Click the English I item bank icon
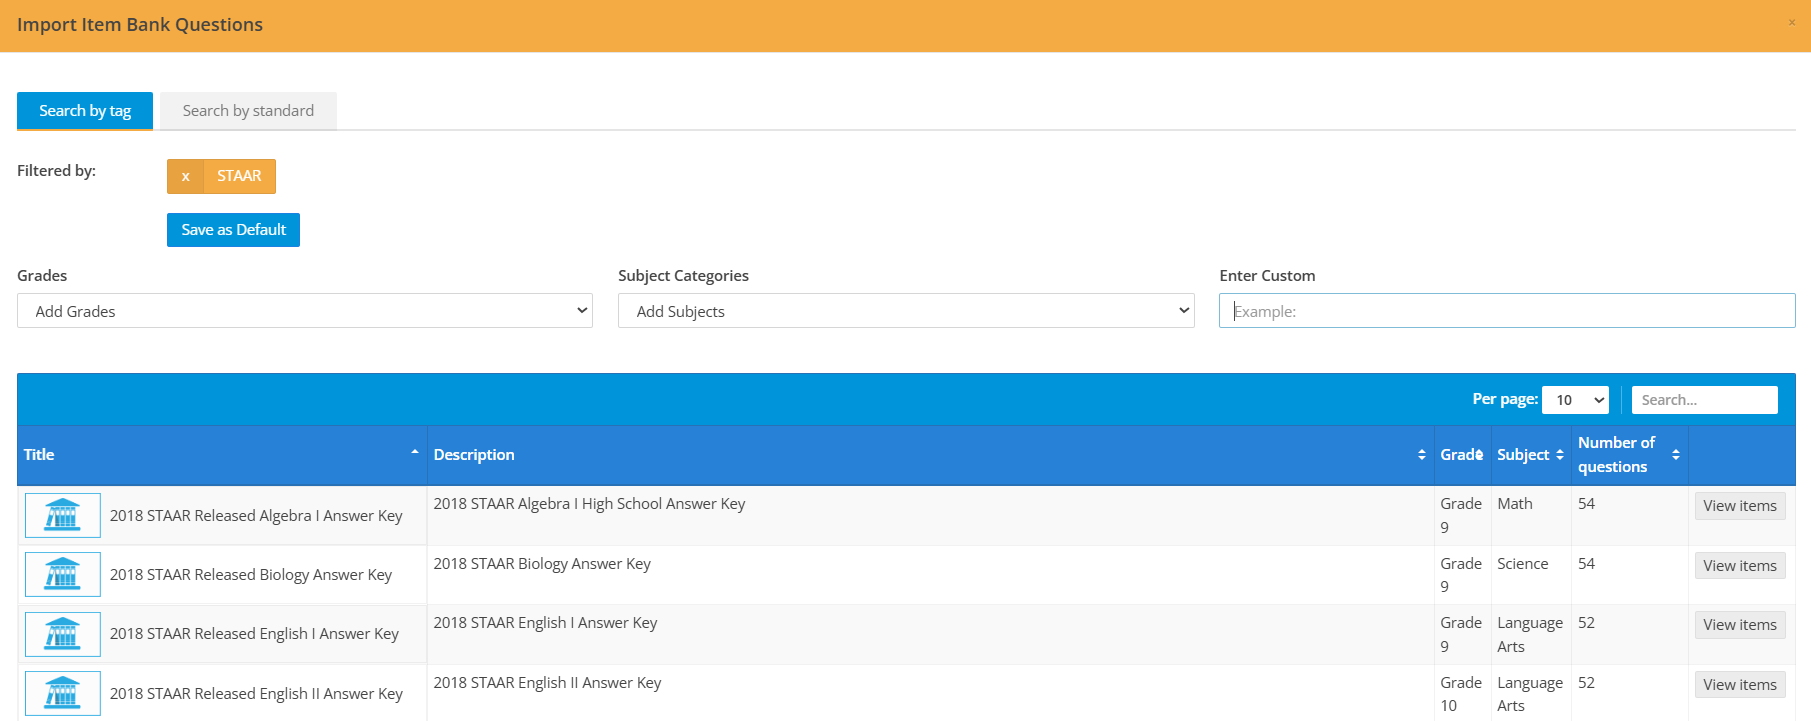The width and height of the screenshot is (1811, 721). coord(62,634)
